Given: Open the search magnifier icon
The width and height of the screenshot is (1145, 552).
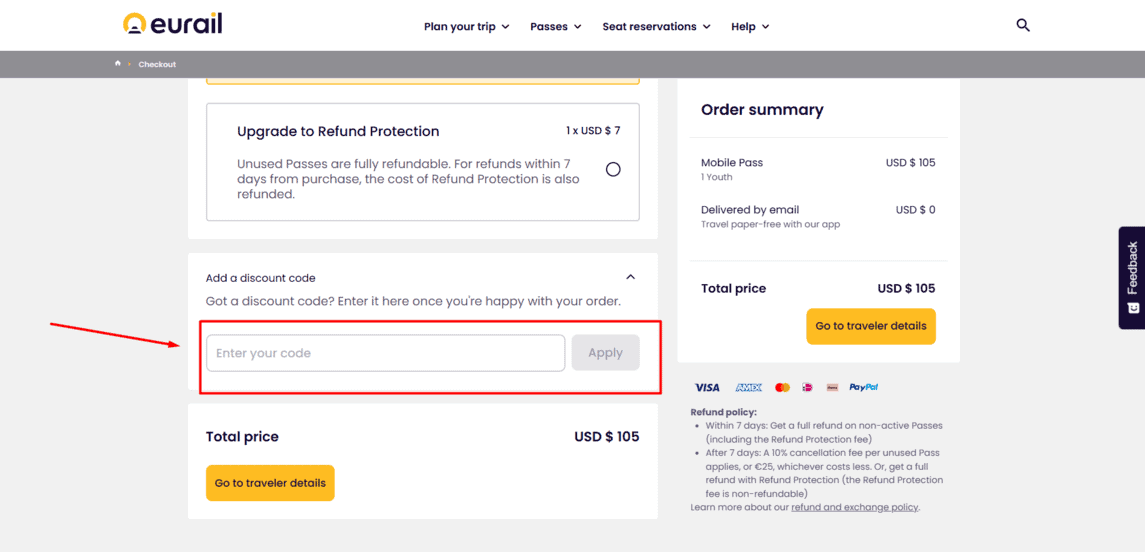Looking at the screenshot, I should coord(1023,26).
